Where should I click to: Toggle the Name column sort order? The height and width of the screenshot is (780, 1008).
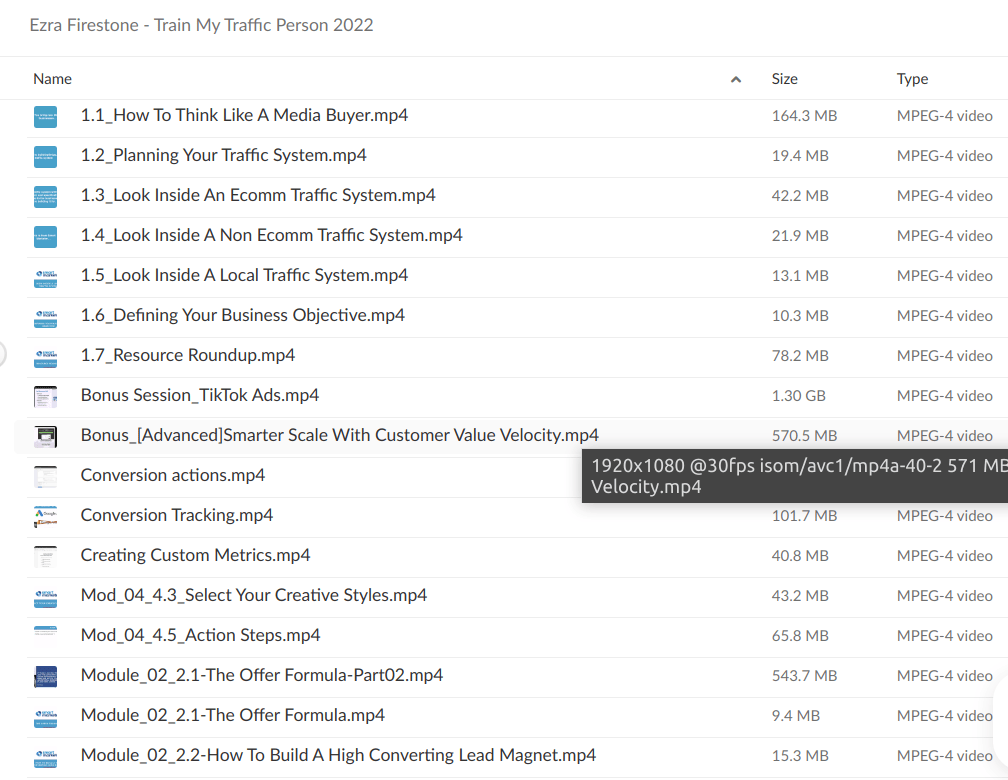click(735, 78)
